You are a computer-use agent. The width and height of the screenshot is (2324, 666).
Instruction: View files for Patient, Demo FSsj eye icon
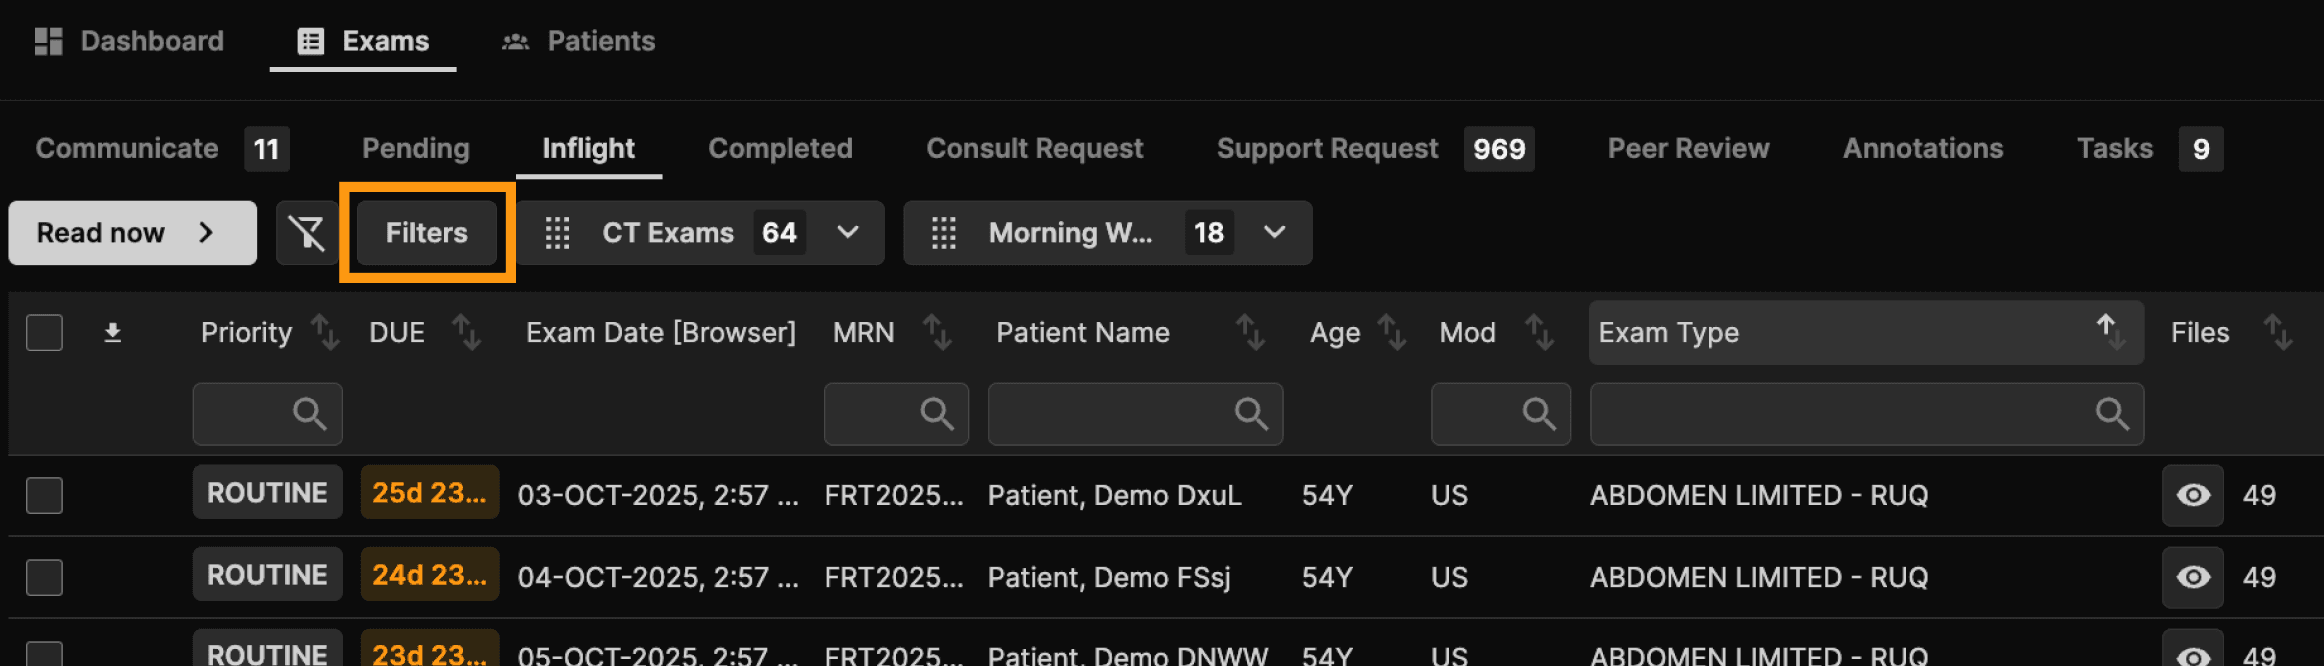tap(2193, 577)
